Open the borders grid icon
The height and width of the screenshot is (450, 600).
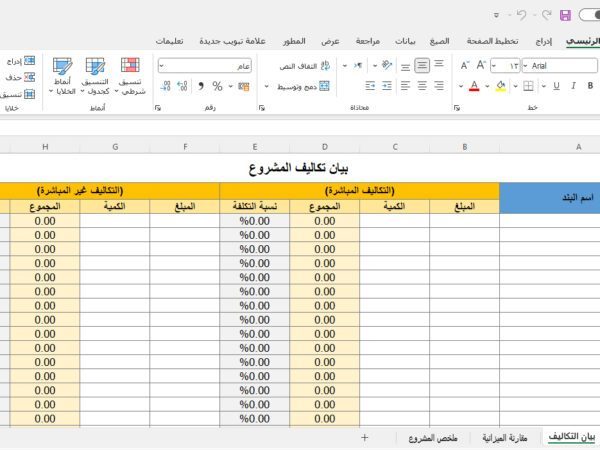[528, 86]
